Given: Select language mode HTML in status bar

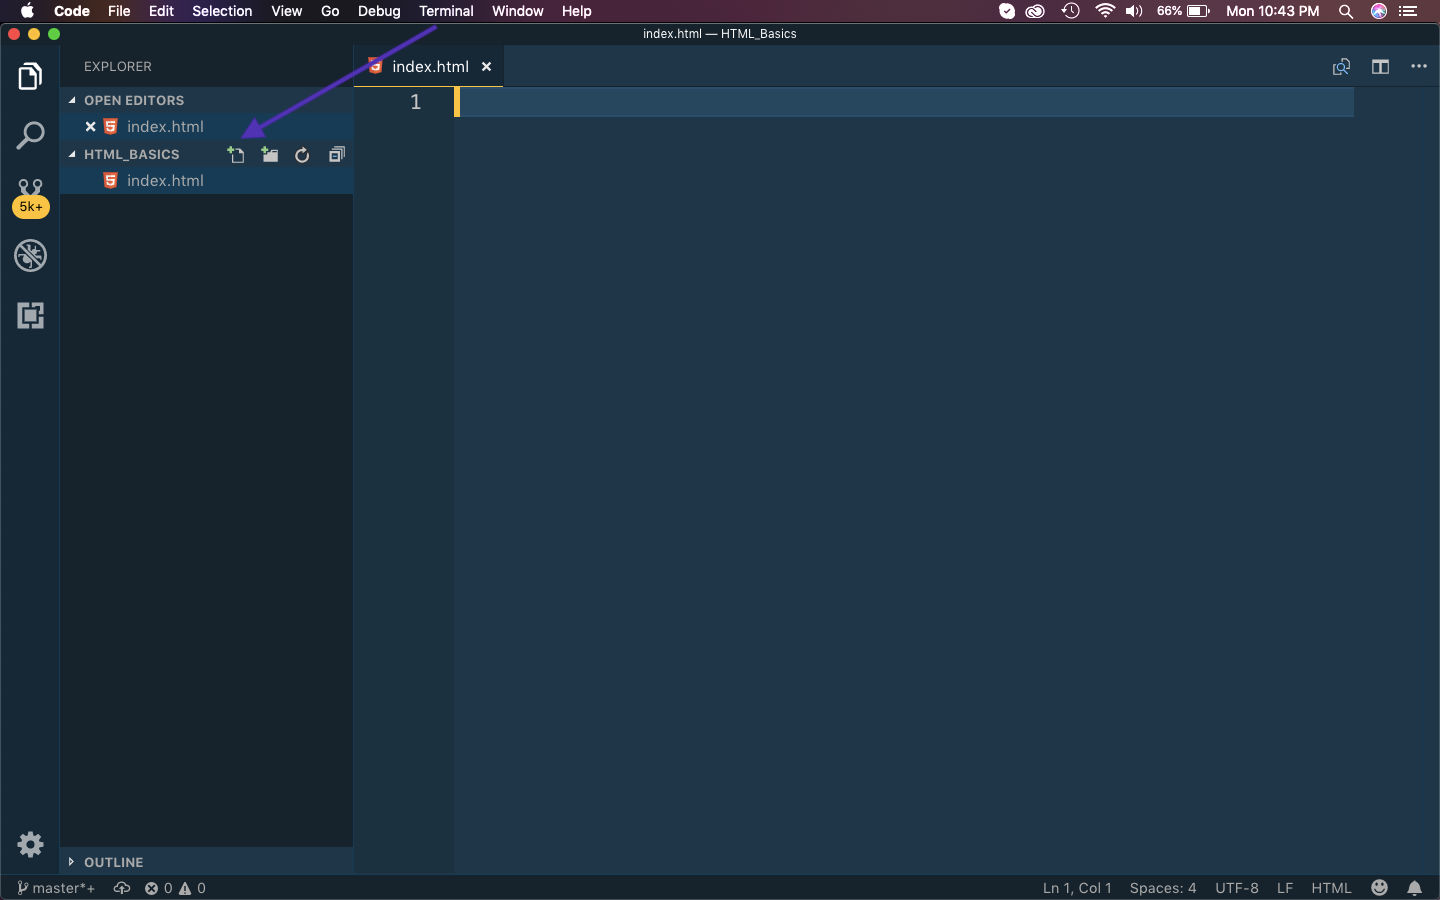Looking at the screenshot, I should pyautogui.click(x=1331, y=888).
